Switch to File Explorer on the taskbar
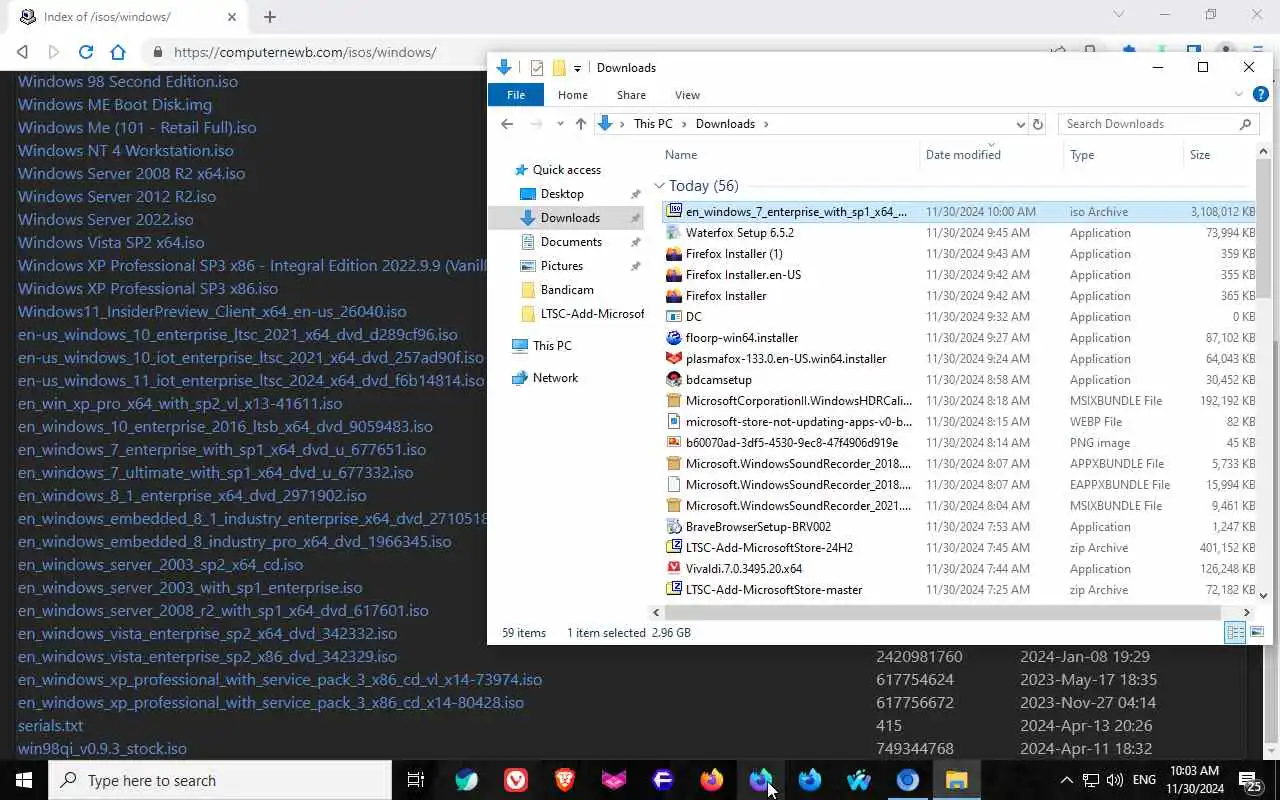 [x=957, y=780]
